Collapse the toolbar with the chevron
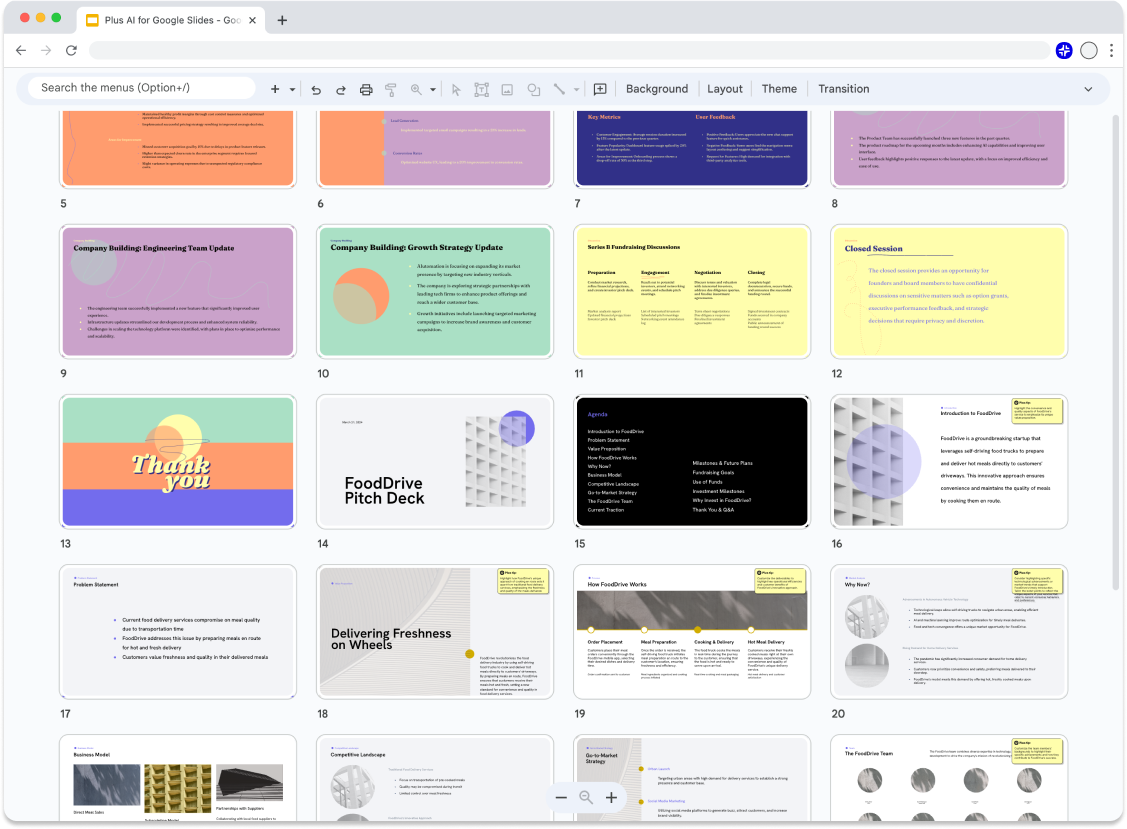 tap(1088, 89)
